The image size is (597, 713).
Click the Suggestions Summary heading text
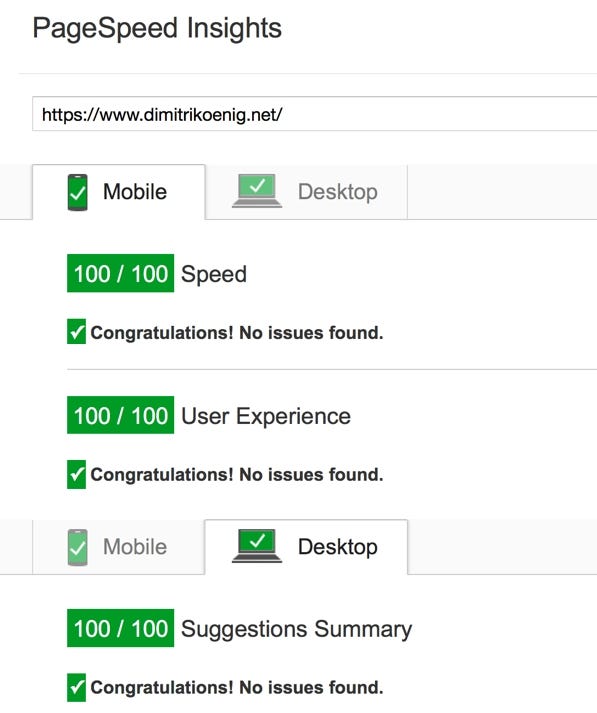pos(296,629)
